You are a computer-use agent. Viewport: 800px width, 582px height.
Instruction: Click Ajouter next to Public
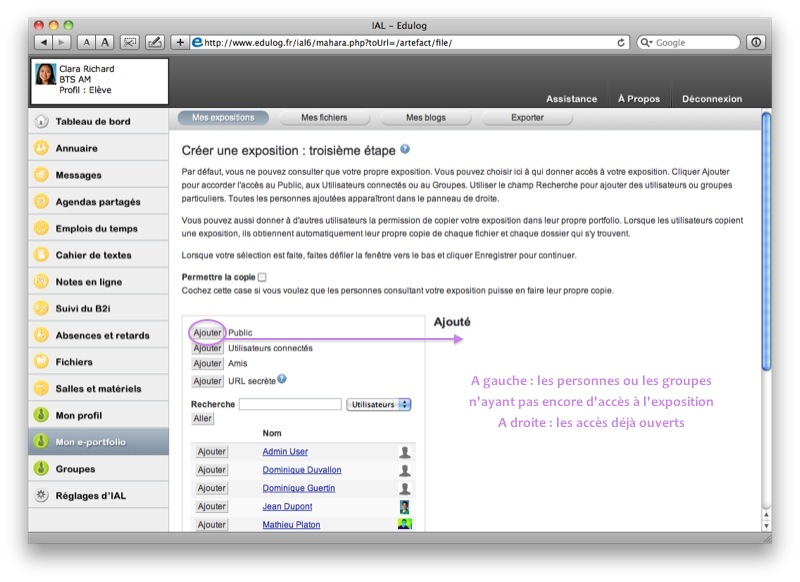click(x=207, y=332)
